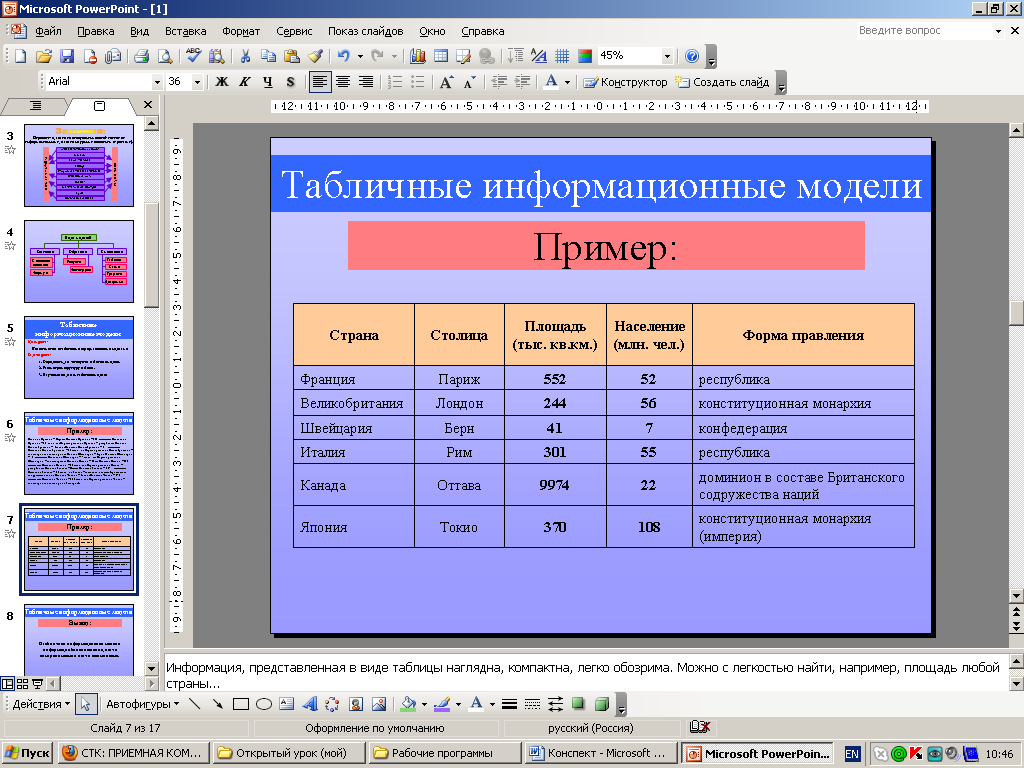Click the Print icon in toolbar

pyautogui.click(x=141, y=56)
